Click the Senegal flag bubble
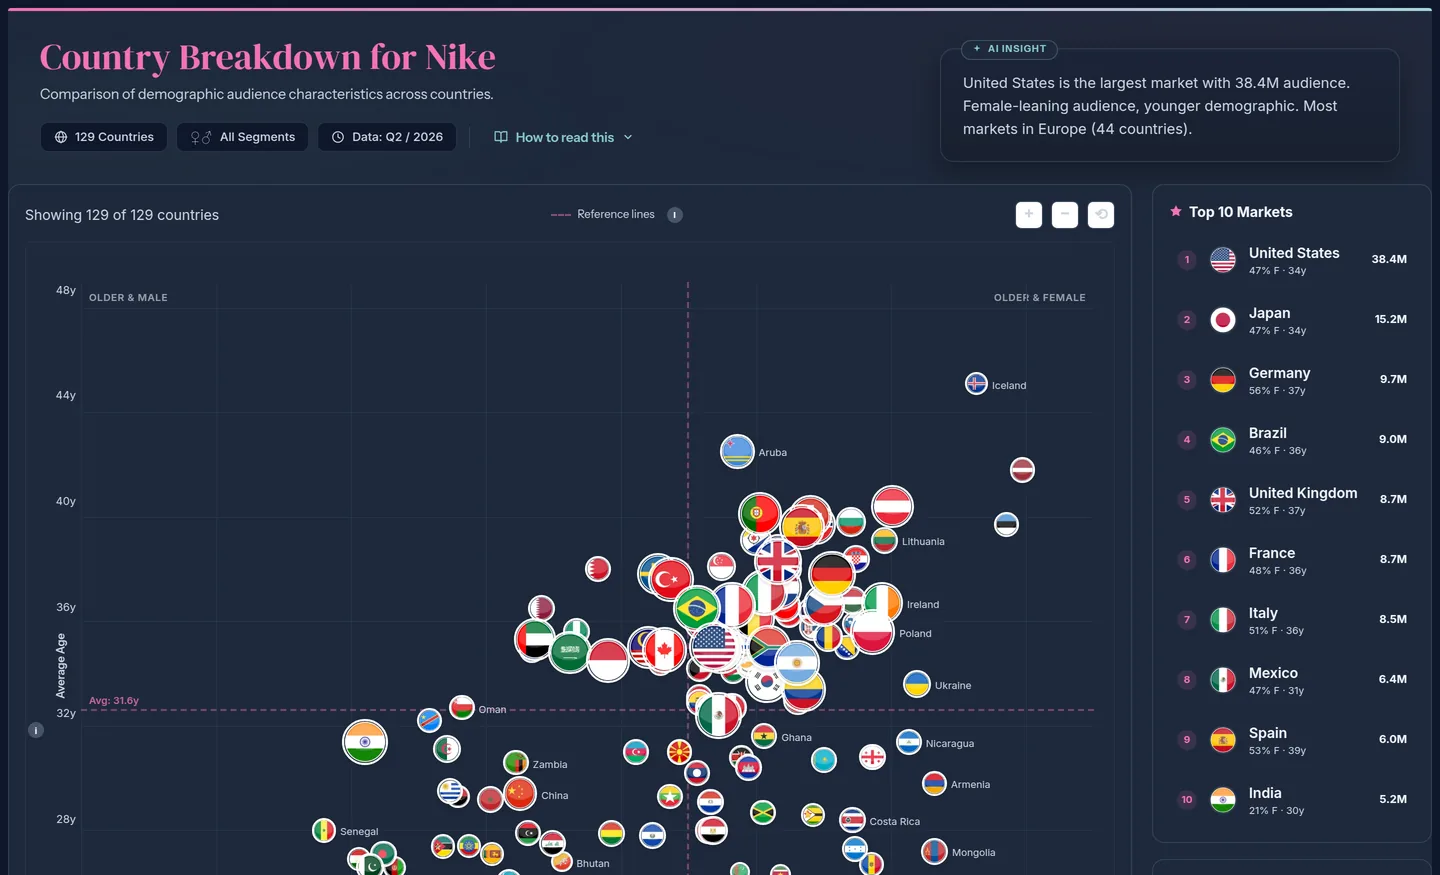Viewport: 1440px width, 875px height. 324,831
